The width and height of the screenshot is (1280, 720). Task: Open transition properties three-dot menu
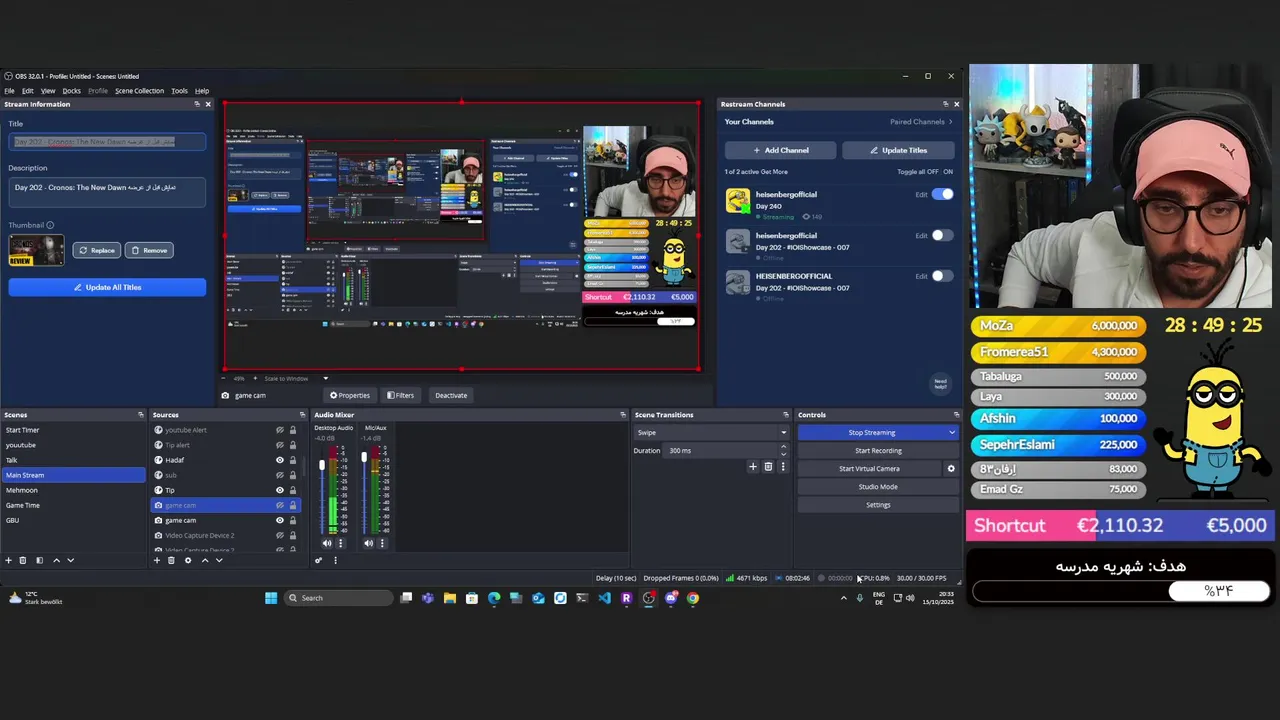782,466
